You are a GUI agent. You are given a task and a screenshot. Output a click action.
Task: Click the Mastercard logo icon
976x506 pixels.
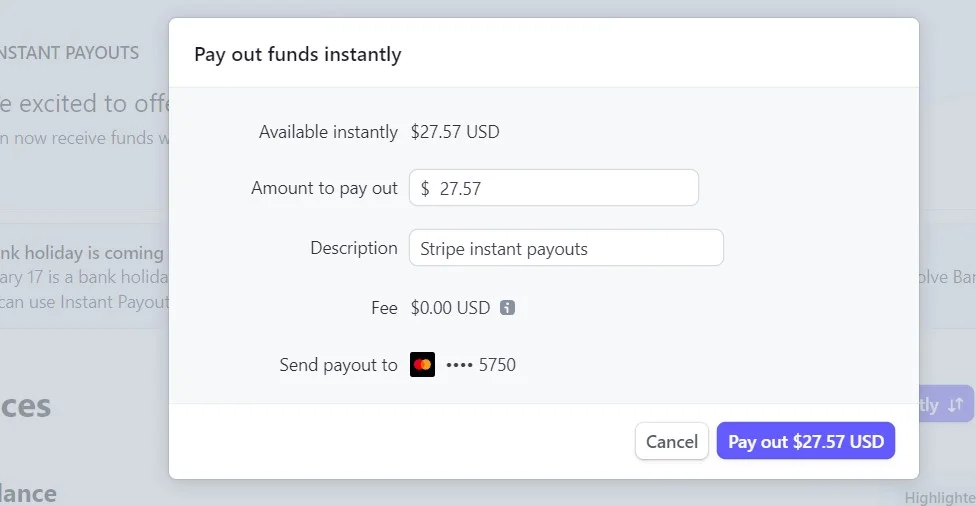pyautogui.click(x=422, y=365)
